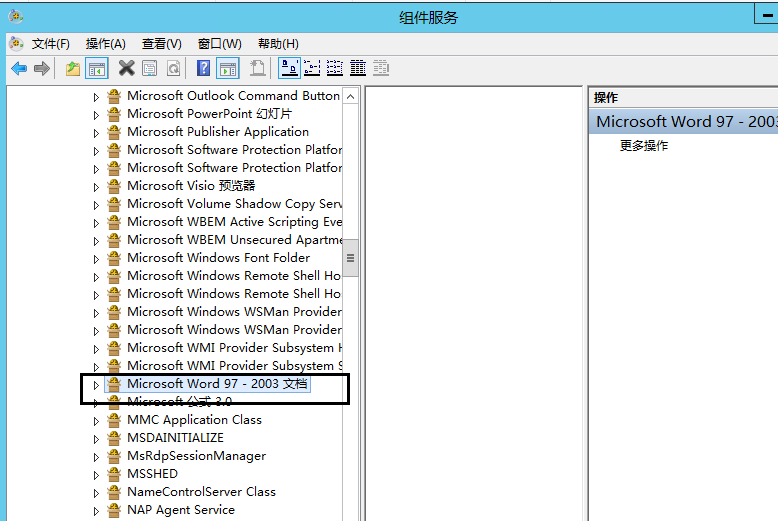Expand the Microsoft Visio 预览器 node
Image resolution: width=778 pixels, height=521 pixels.
tap(96, 187)
